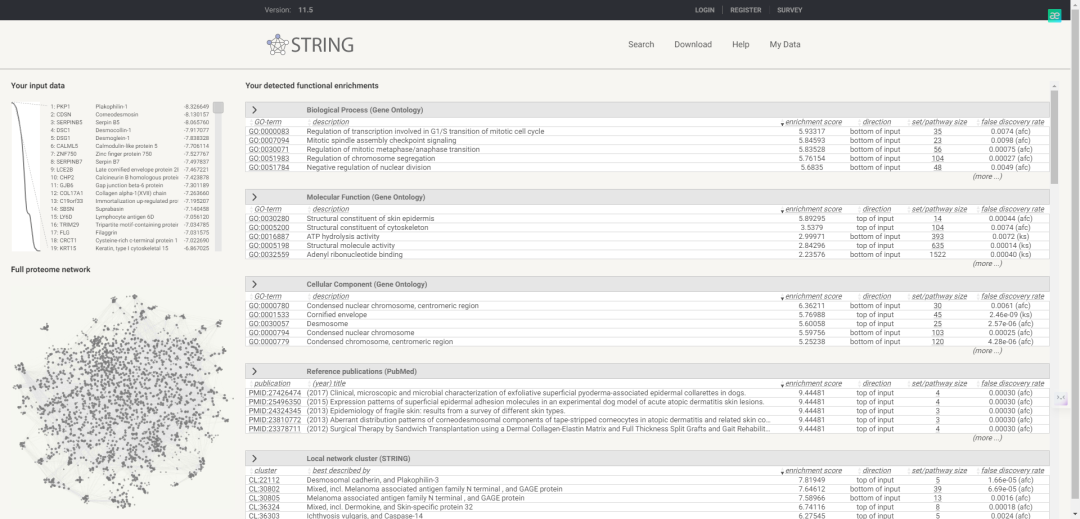Screen dimensions: 1080x519
Task: Select KRT15 row in input data list
Action: 129,248
